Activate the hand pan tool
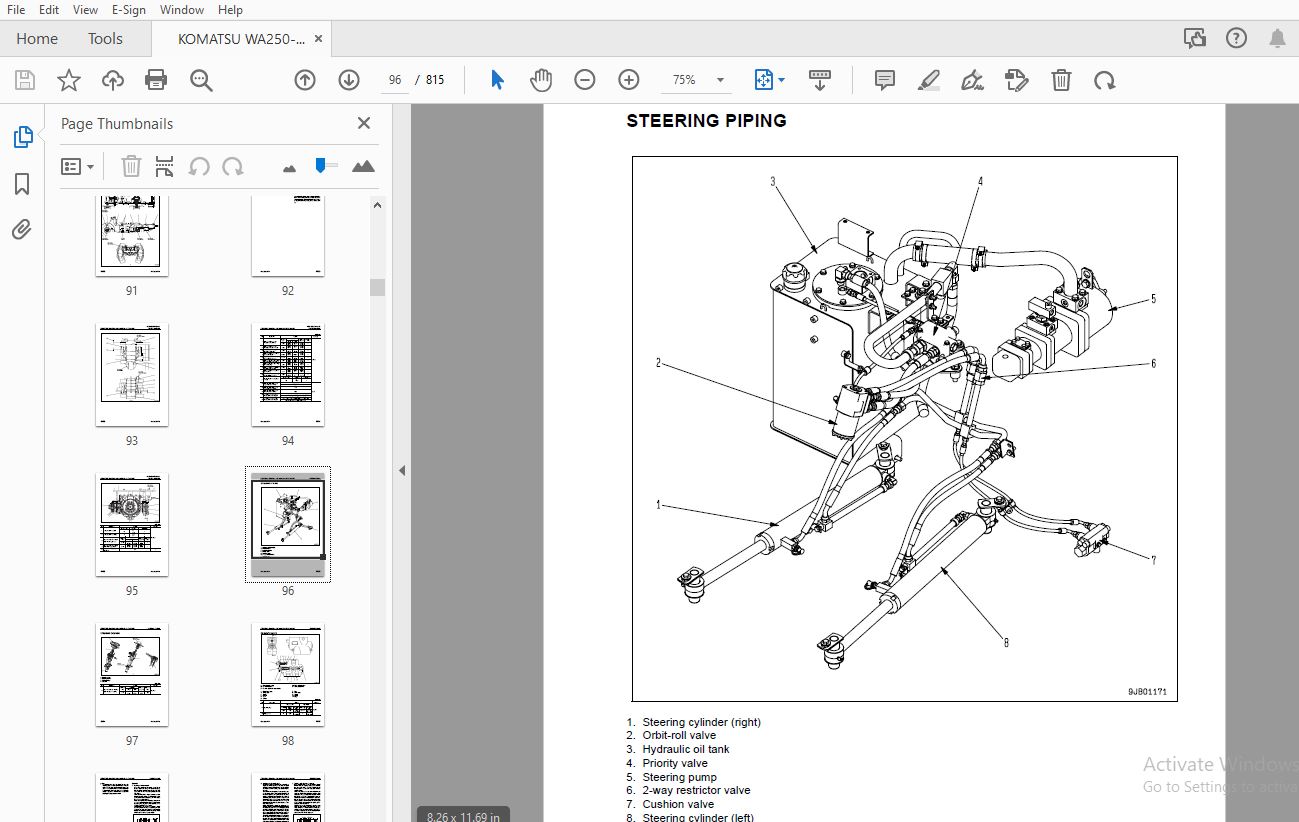 [541, 80]
